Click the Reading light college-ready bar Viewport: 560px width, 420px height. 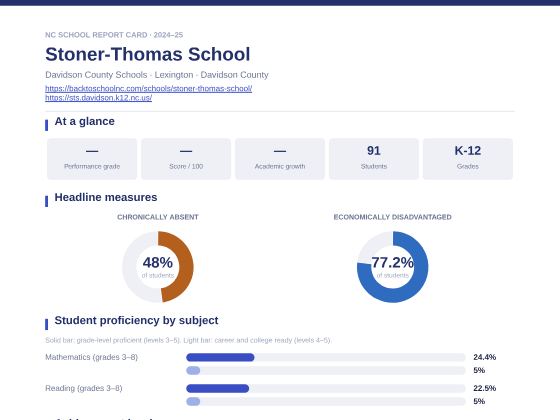(x=193, y=402)
